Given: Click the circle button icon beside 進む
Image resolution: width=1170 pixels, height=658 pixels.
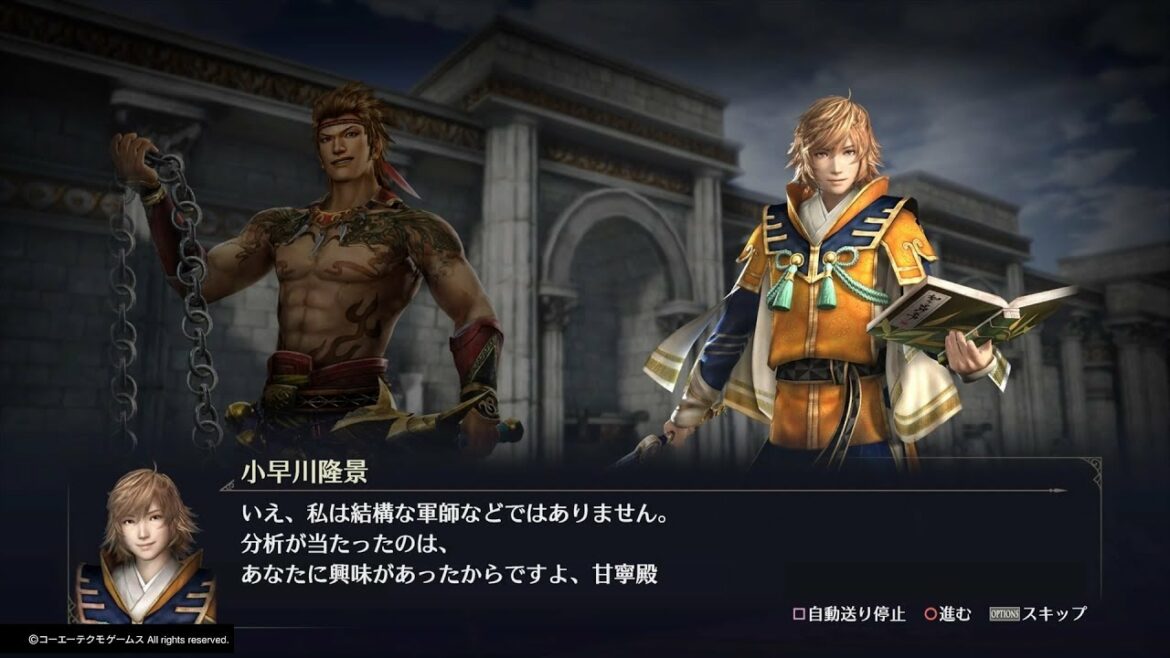Looking at the screenshot, I should (930, 615).
